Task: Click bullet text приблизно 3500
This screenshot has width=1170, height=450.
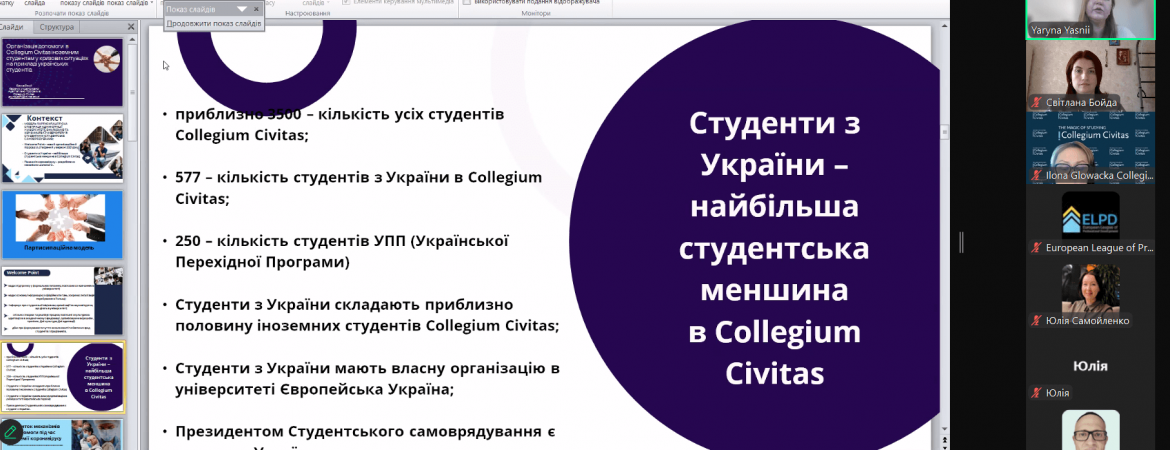Action: pyautogui.click(x=340, y=125)
